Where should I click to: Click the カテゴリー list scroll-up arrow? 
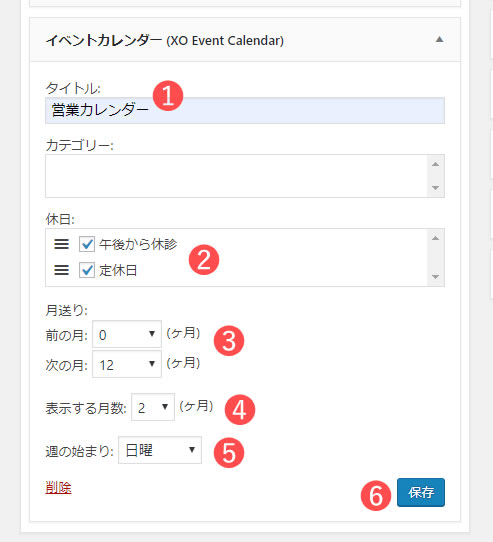436,164
